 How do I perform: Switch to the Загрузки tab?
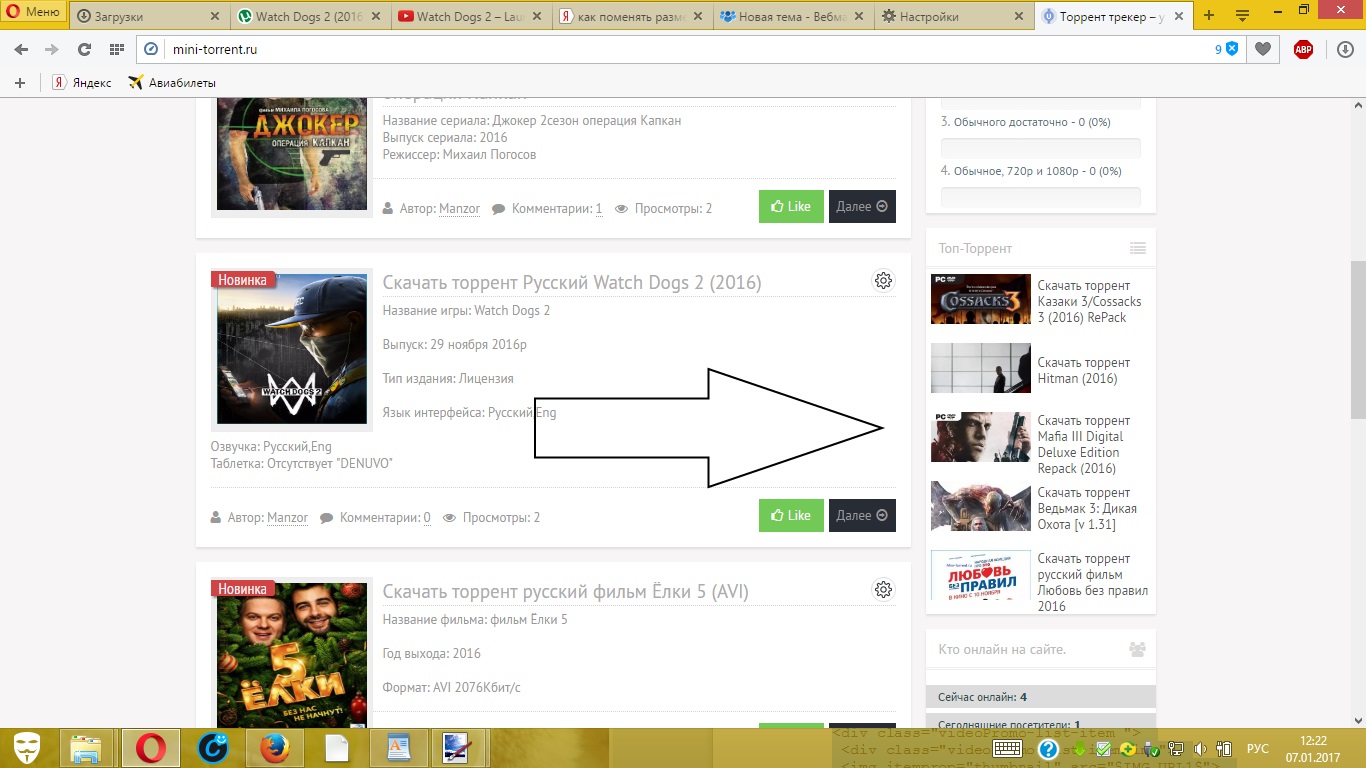(x=148, y=16)
